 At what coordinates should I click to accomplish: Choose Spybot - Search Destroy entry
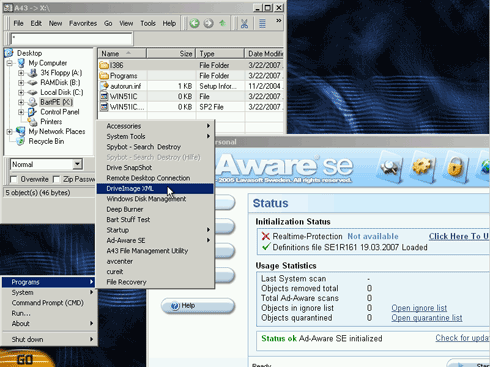(155, 147)
